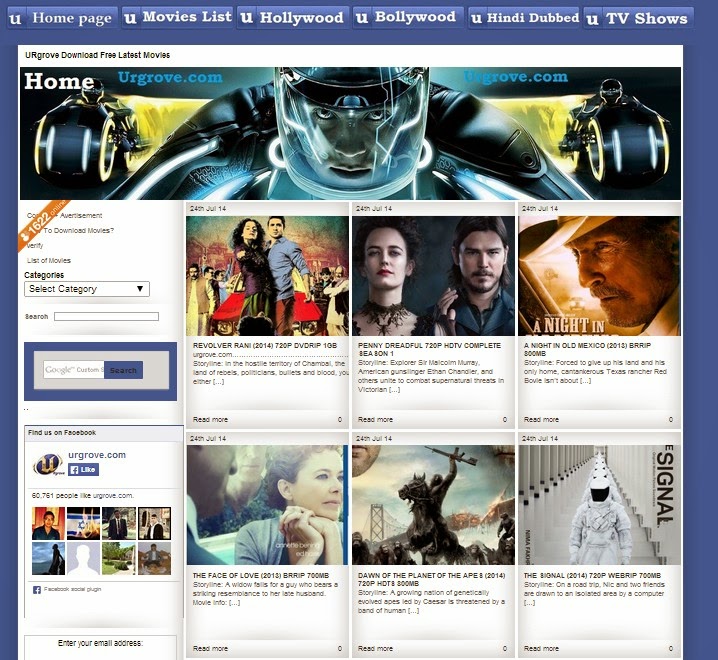Click Read more under Revolver Rani
718x660 pixels.
pos(210,420)
